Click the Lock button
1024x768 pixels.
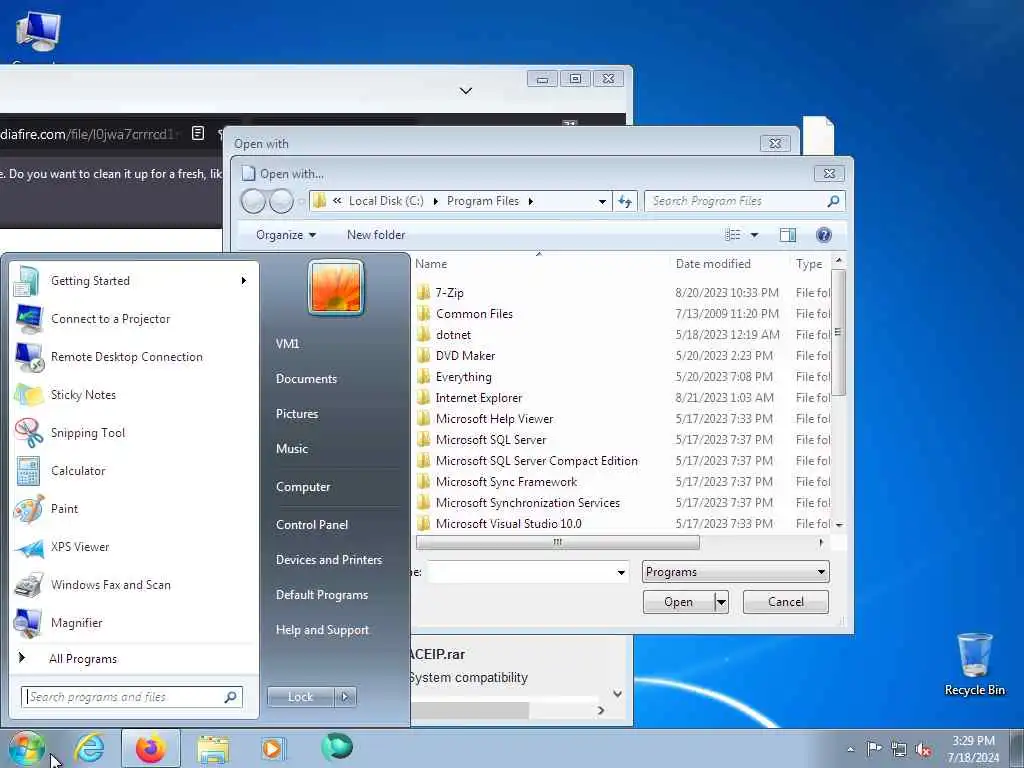pos(300,697)
